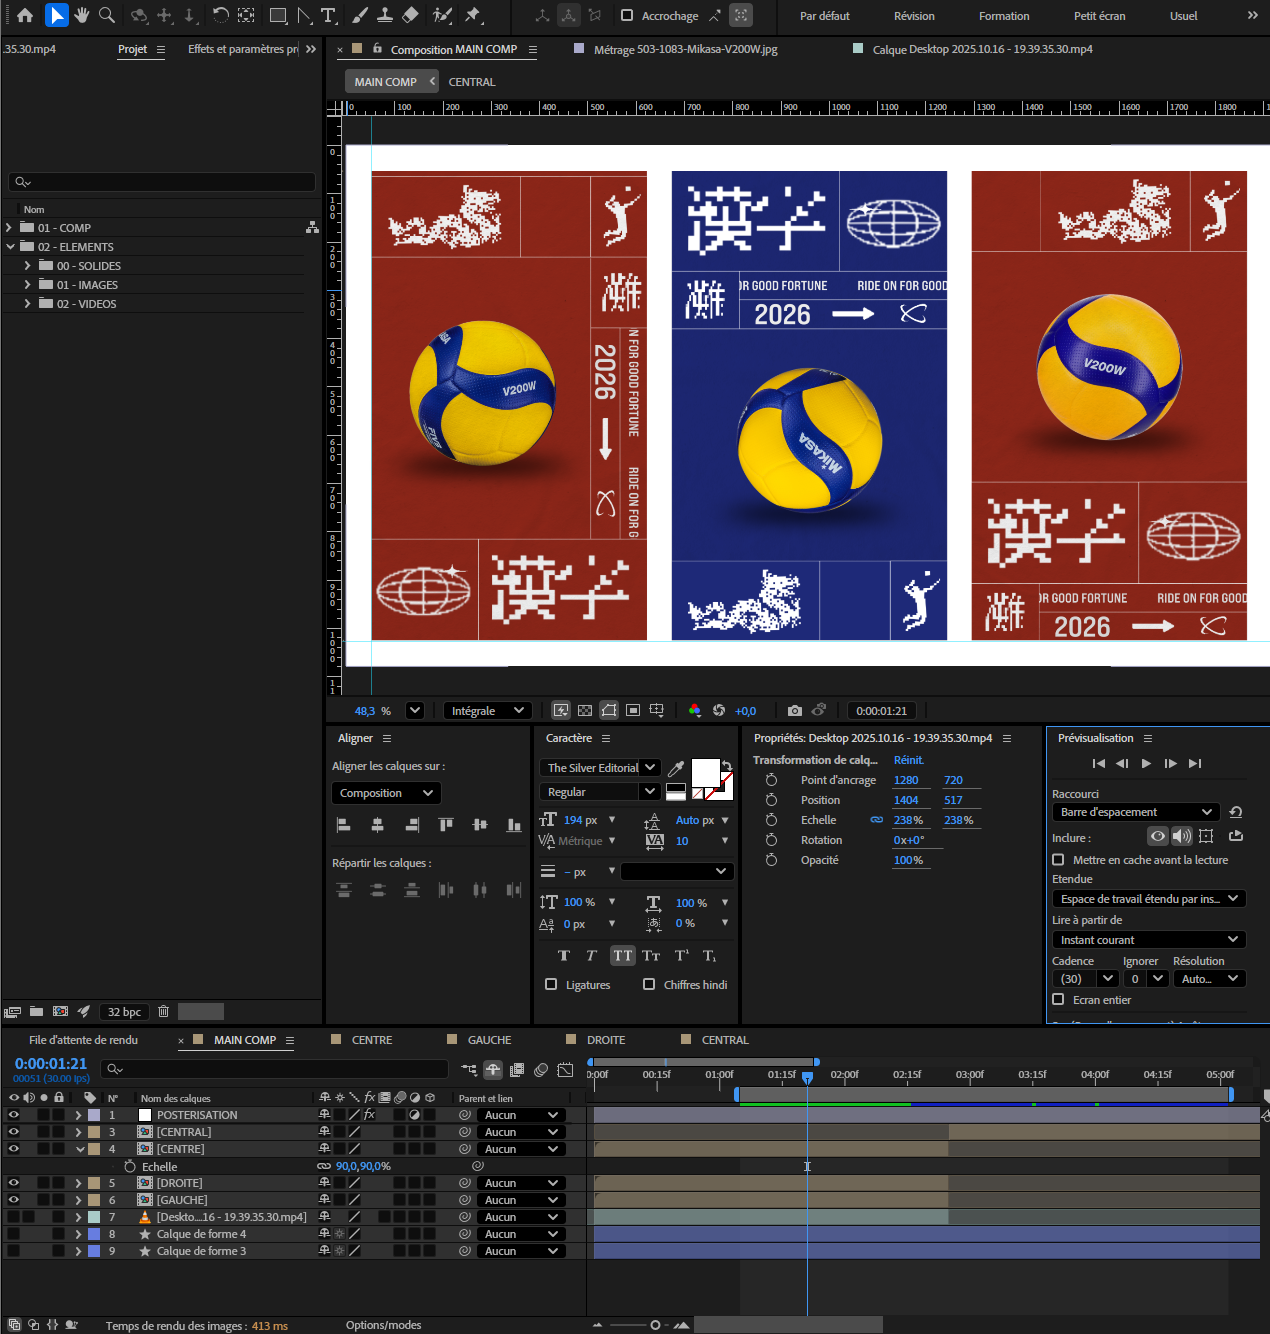
Task: Click the eyedropper in Caractère panel
Action: [x=676, y=768]
